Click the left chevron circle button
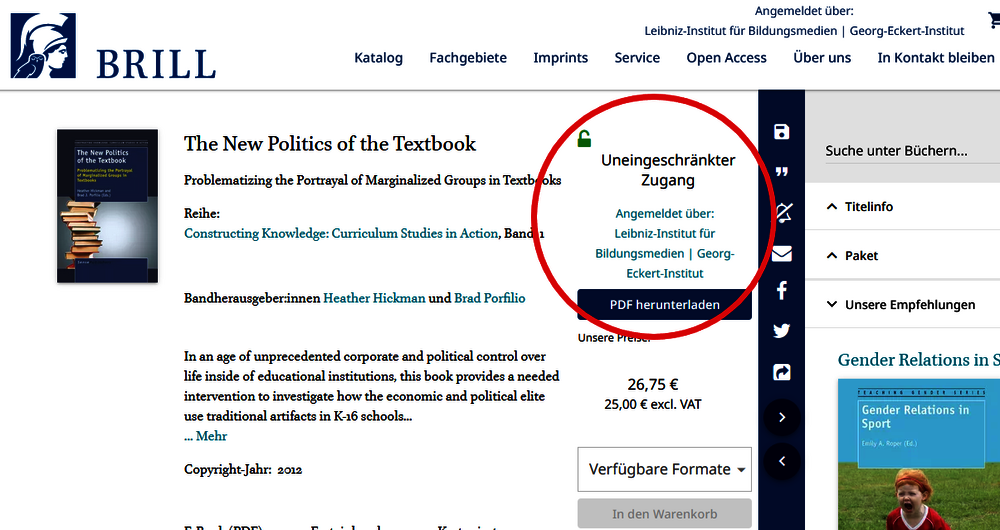 (x=782, y=461)
